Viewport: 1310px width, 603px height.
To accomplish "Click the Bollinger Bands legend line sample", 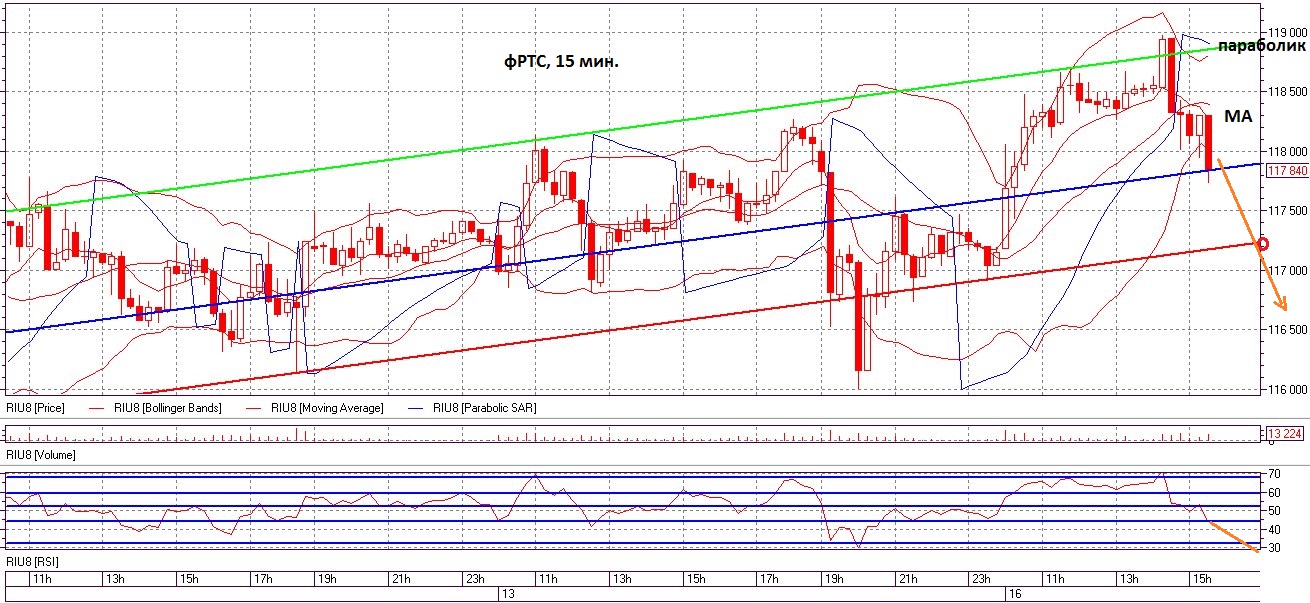I will [96, 408].
